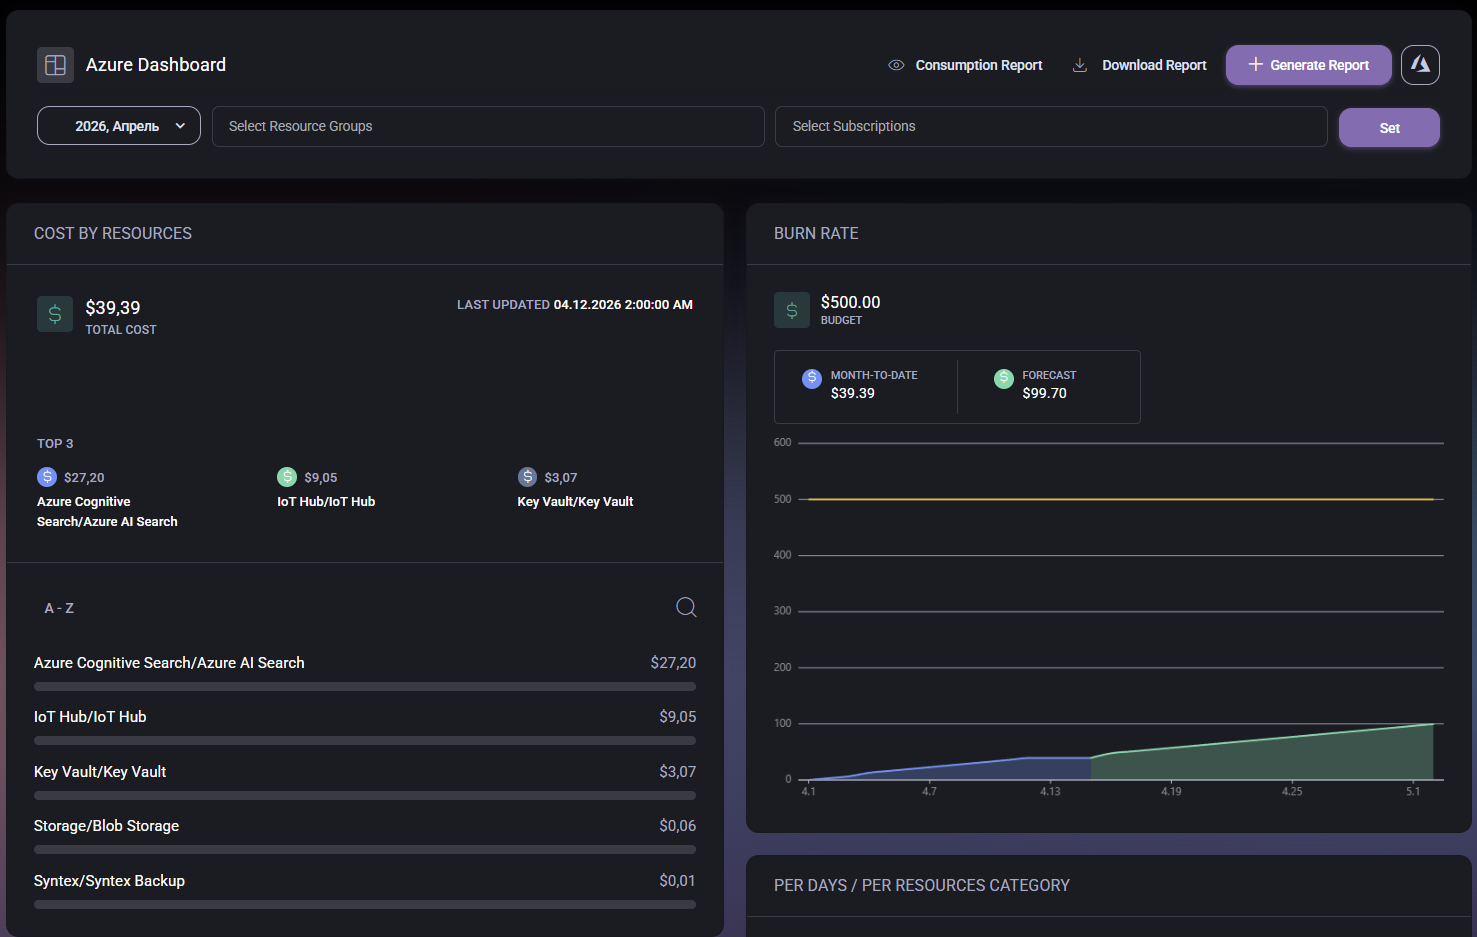Click the eye icon beside Consumption Report
1477x937 pixels.
click(x=895, y=64)
